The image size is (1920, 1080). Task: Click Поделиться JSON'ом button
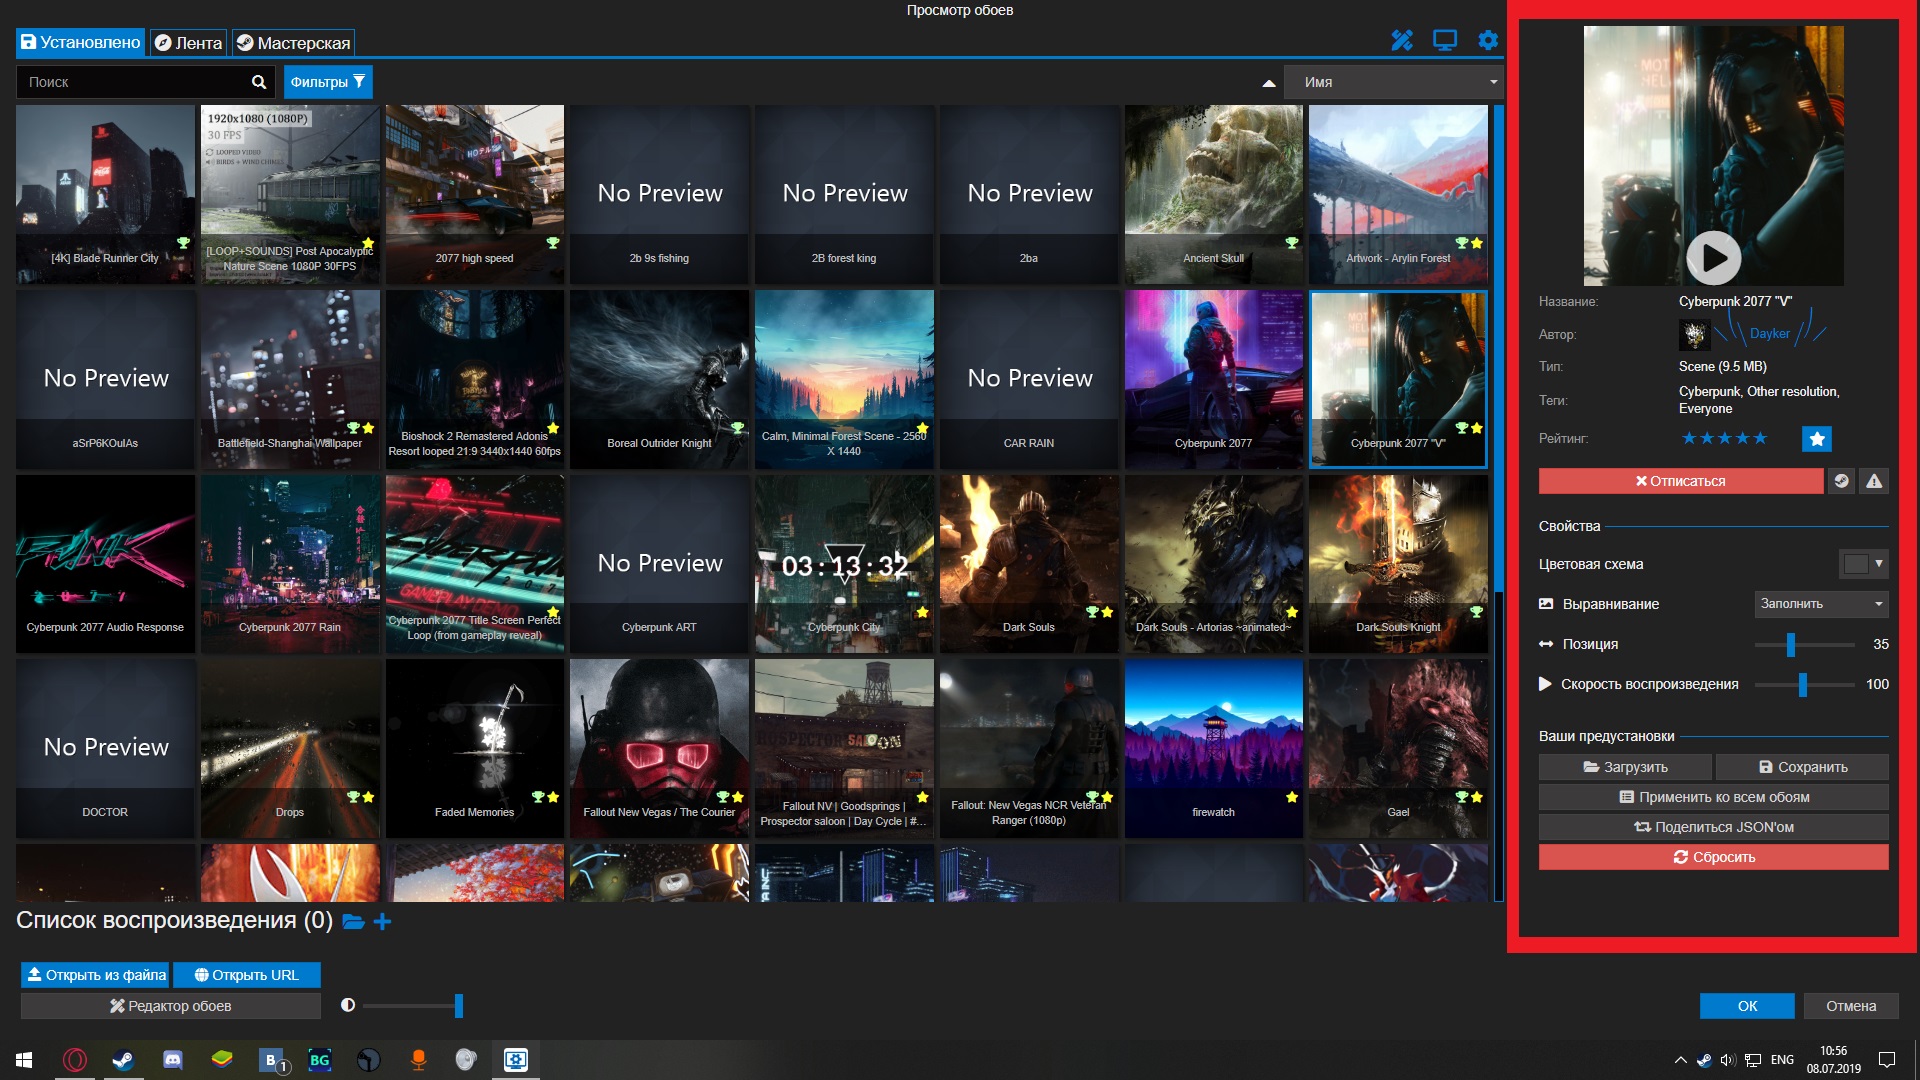coord(1713,827)
